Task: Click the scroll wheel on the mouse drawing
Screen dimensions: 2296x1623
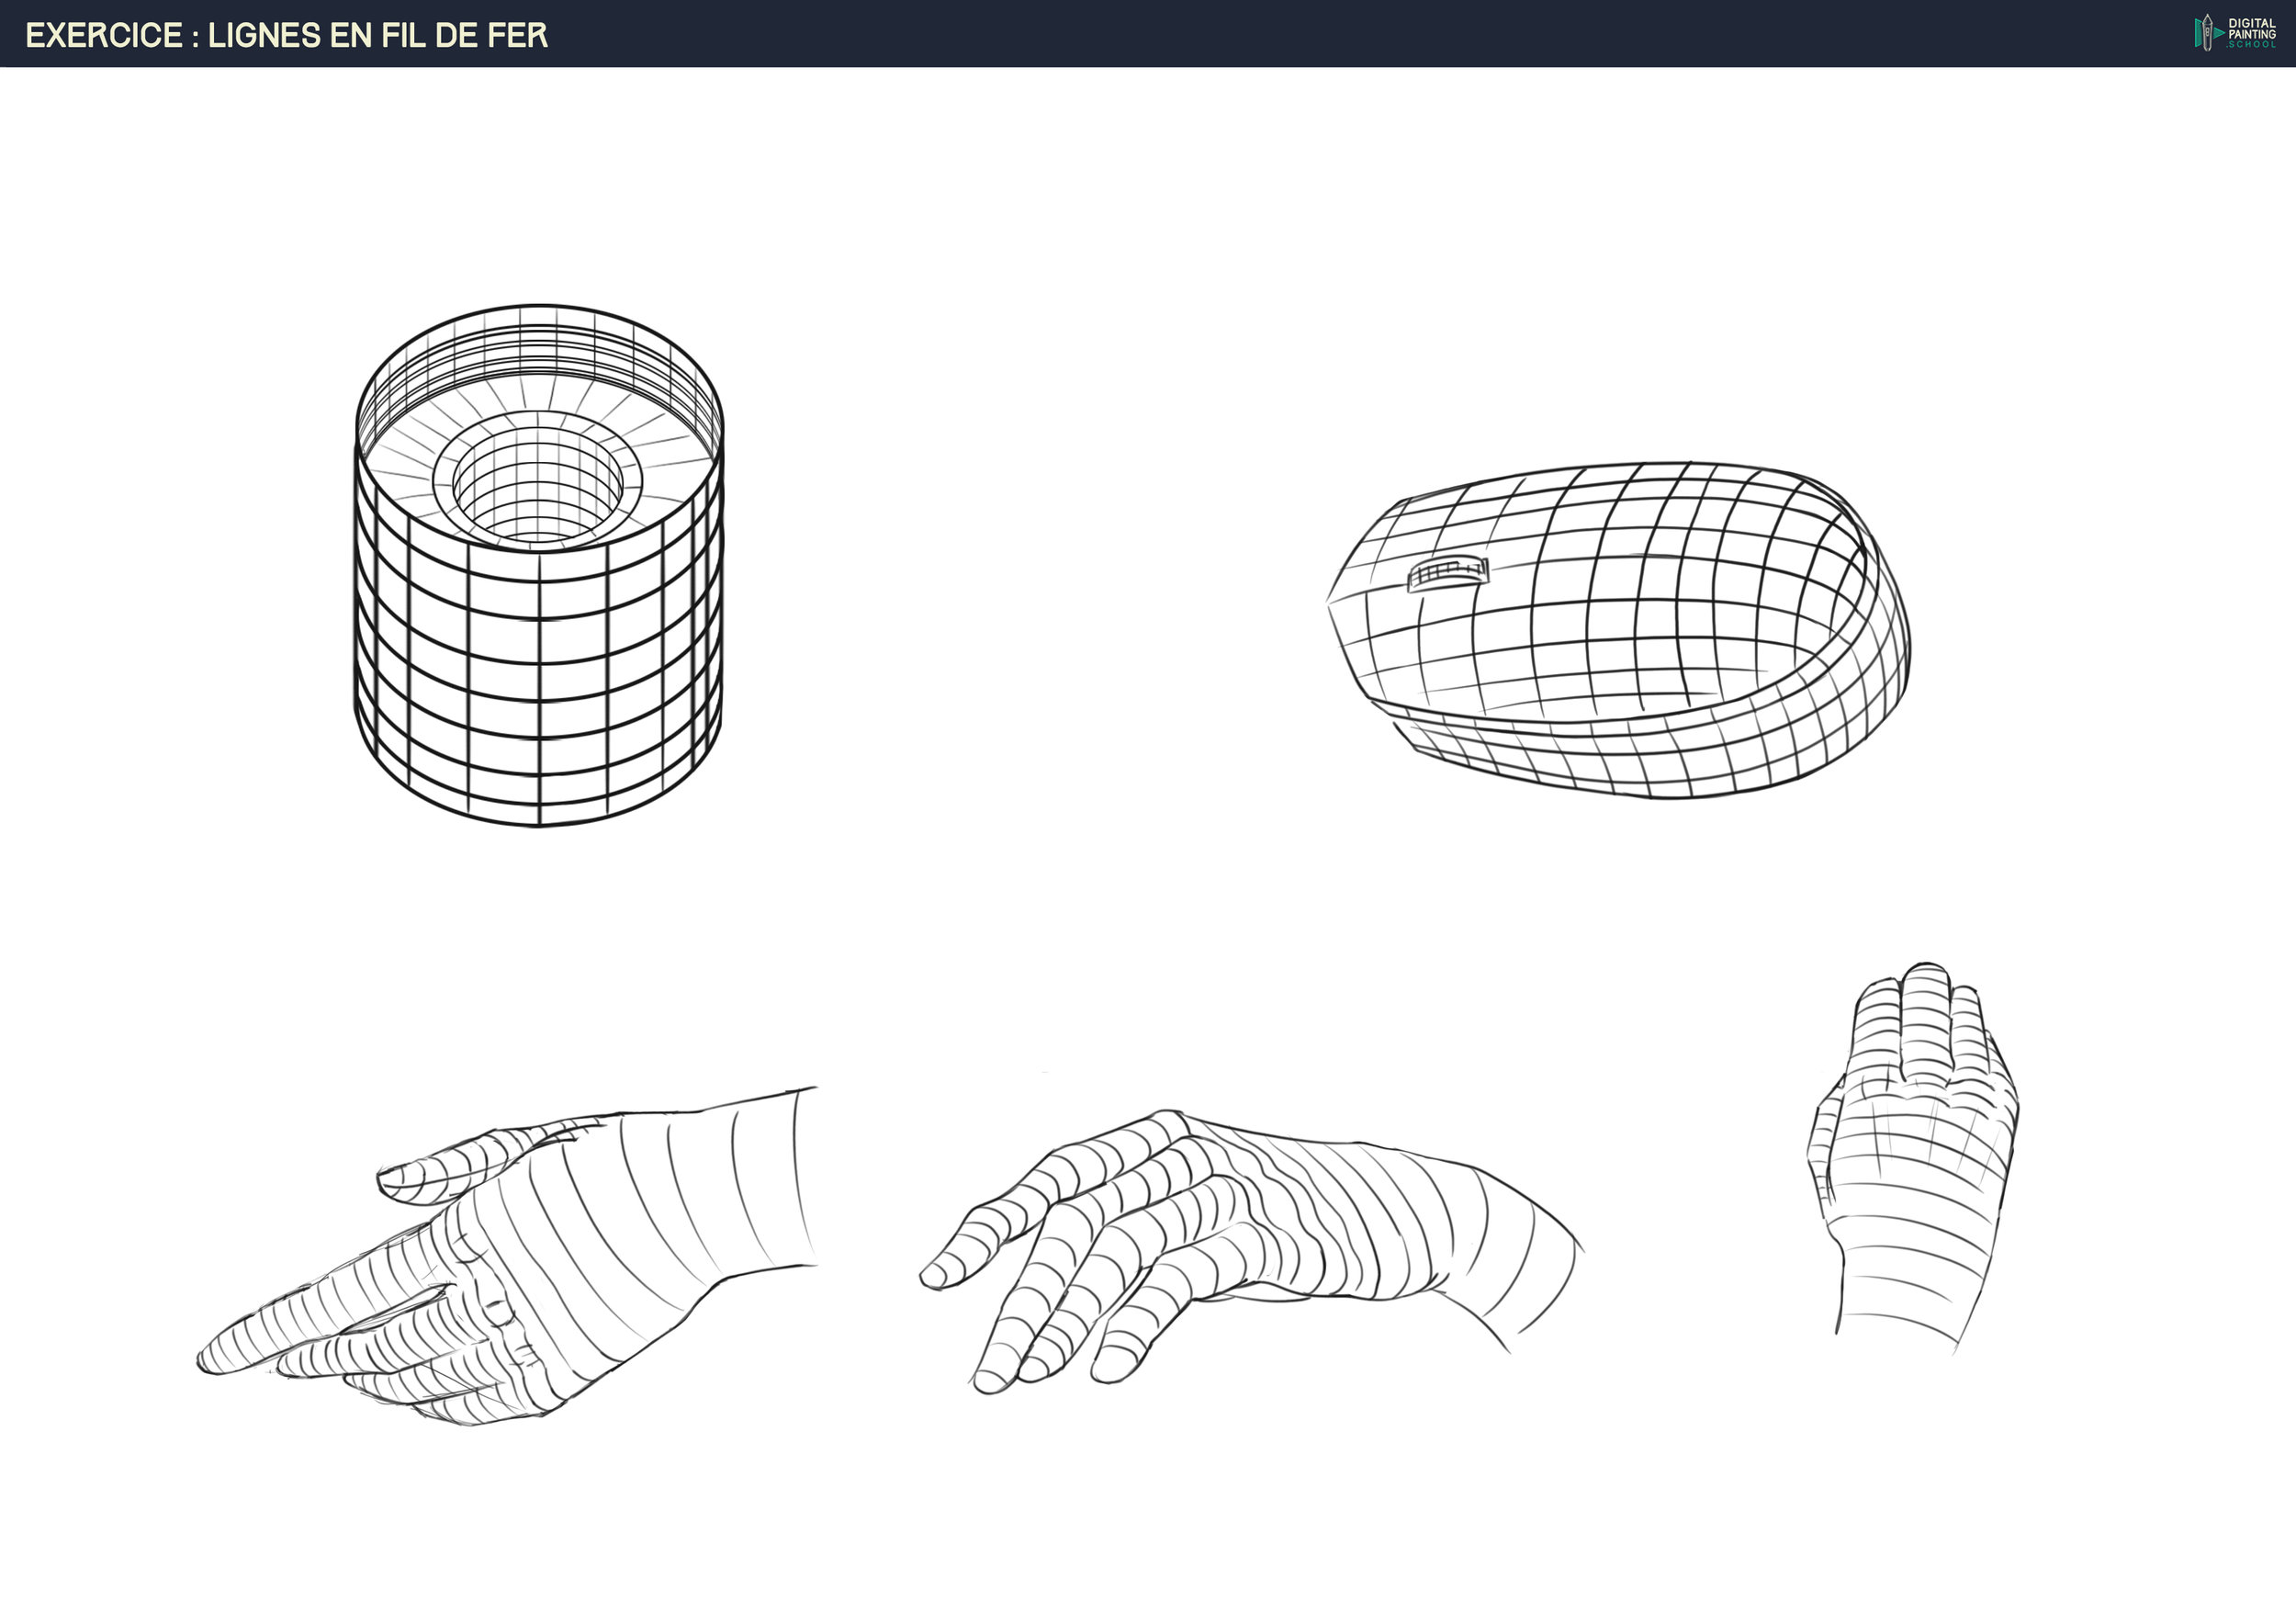Action: [x=1447, y=575]
